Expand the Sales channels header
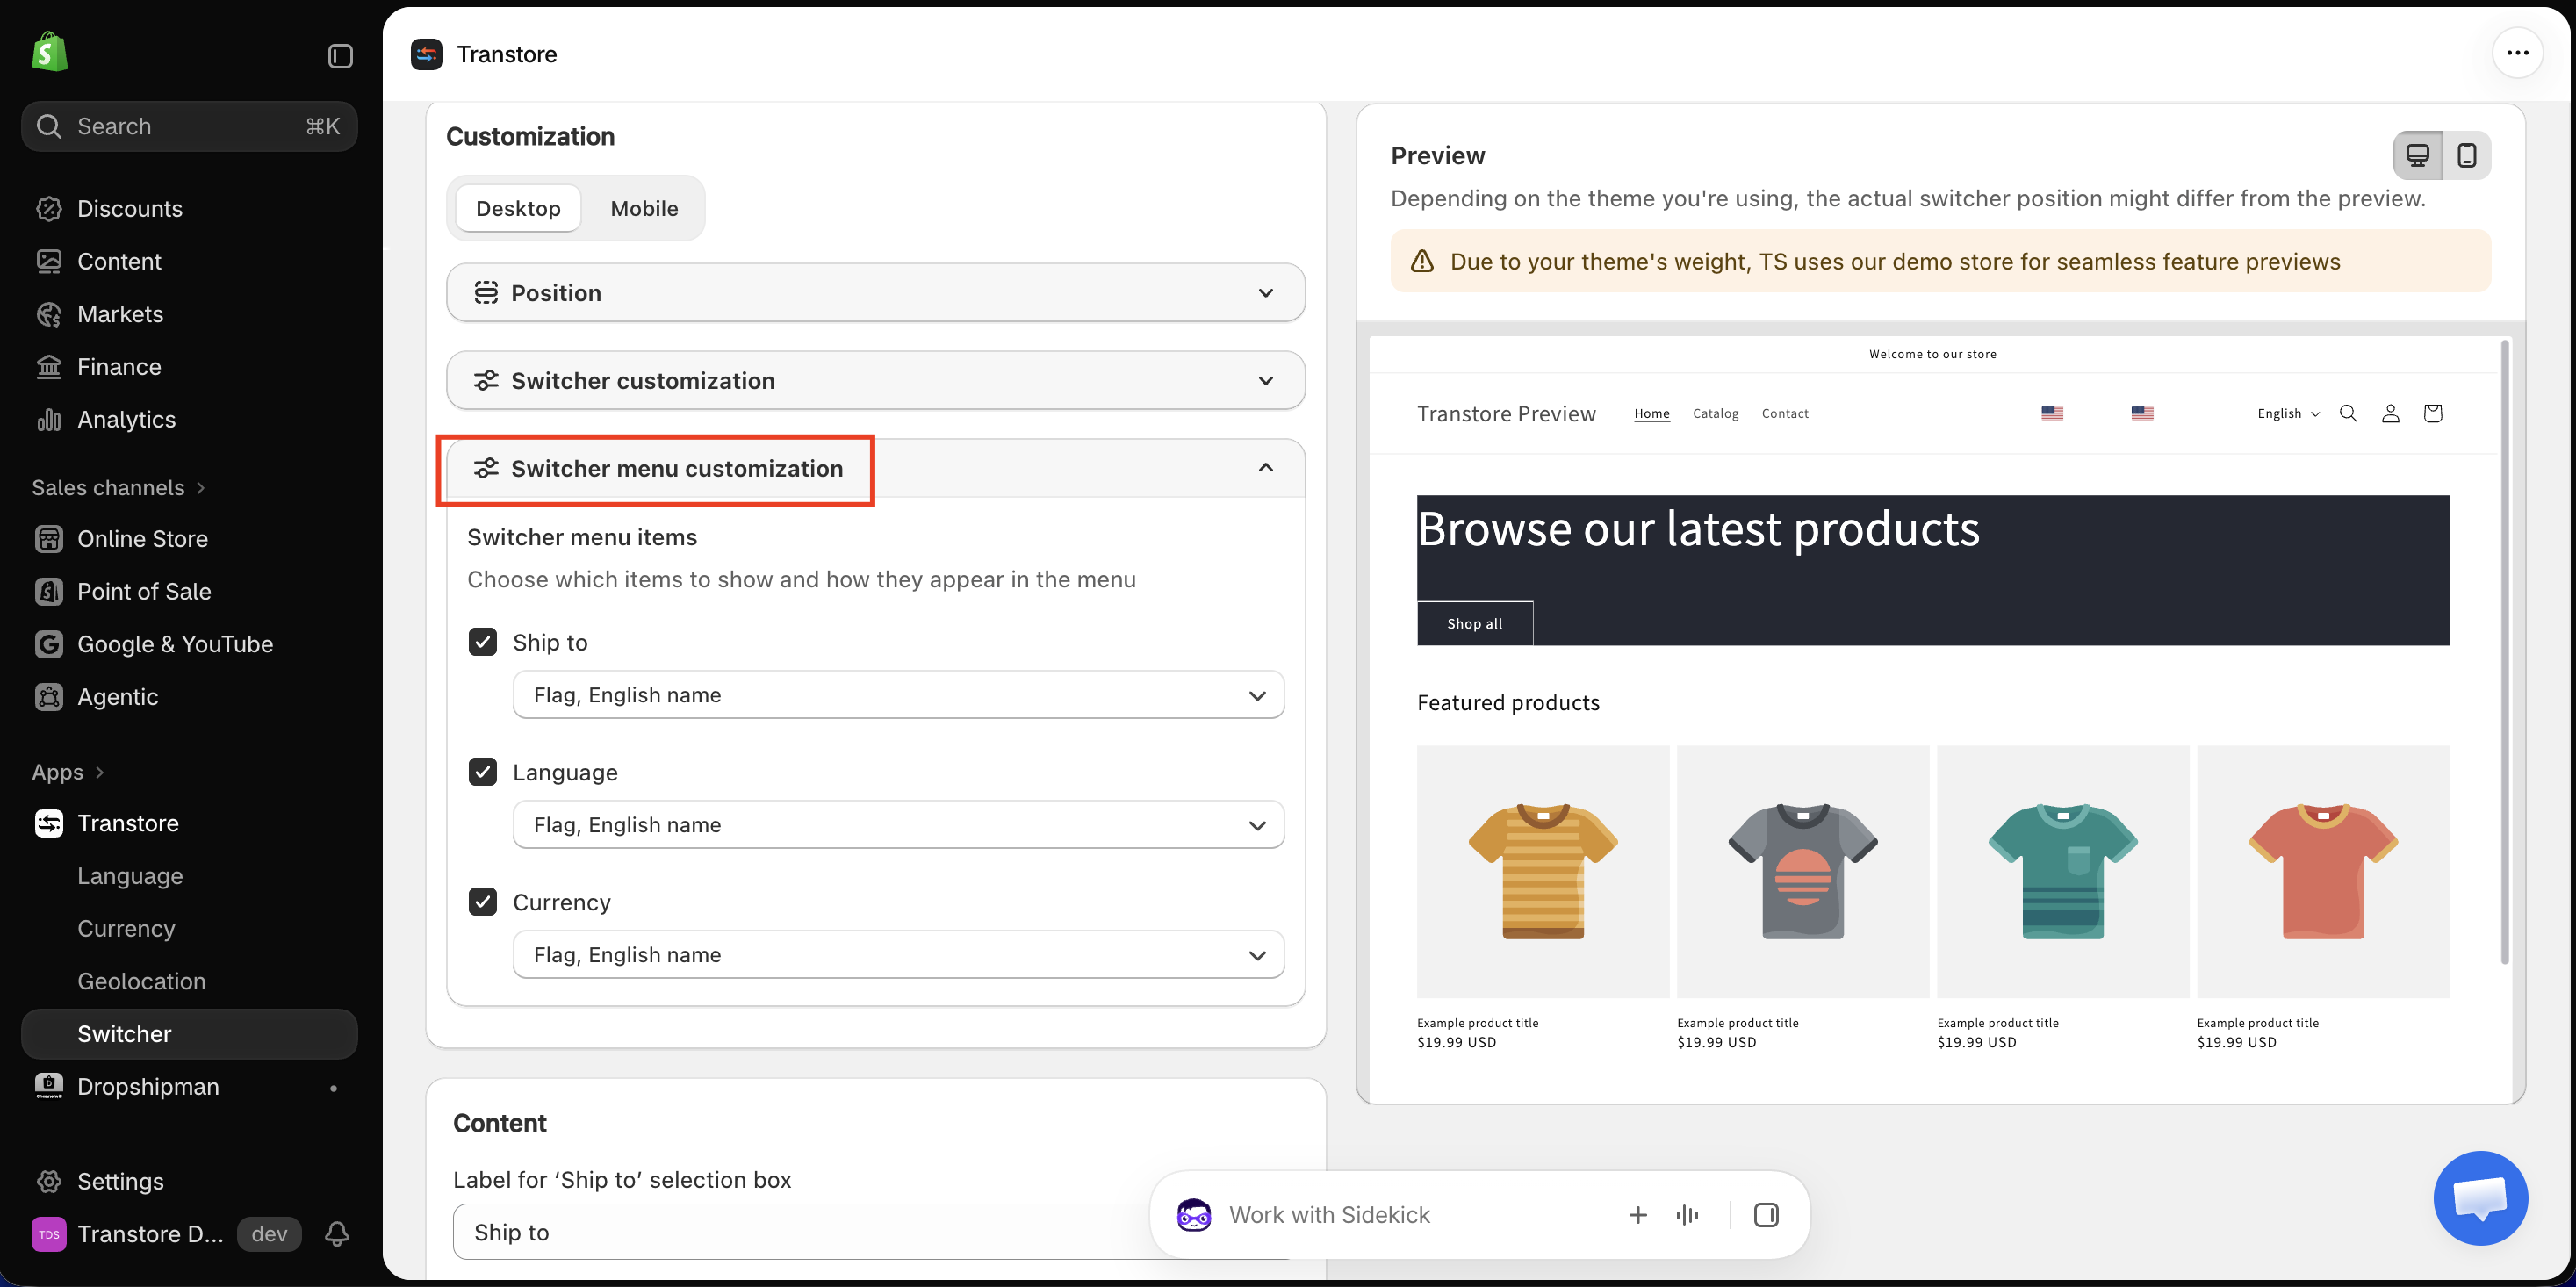Screen dimensions: 2576x1287 (118, 487)
